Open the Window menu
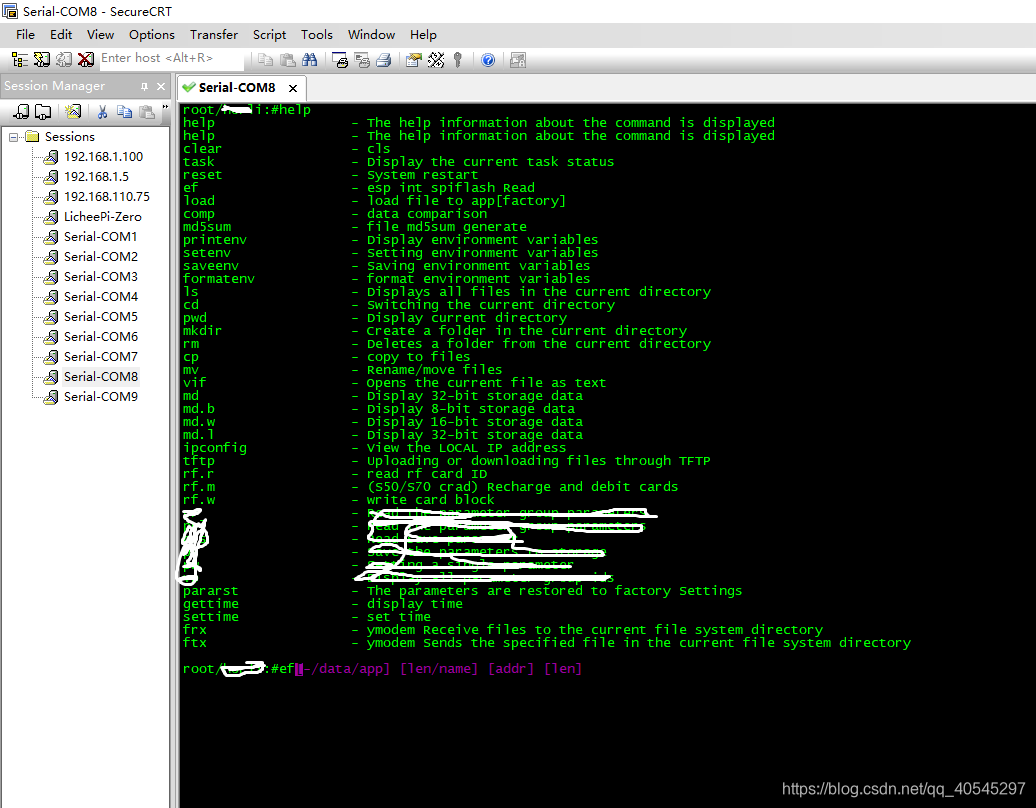Image resolution: width=1036 pixels, height=808 pixels. tap(371, 35)
